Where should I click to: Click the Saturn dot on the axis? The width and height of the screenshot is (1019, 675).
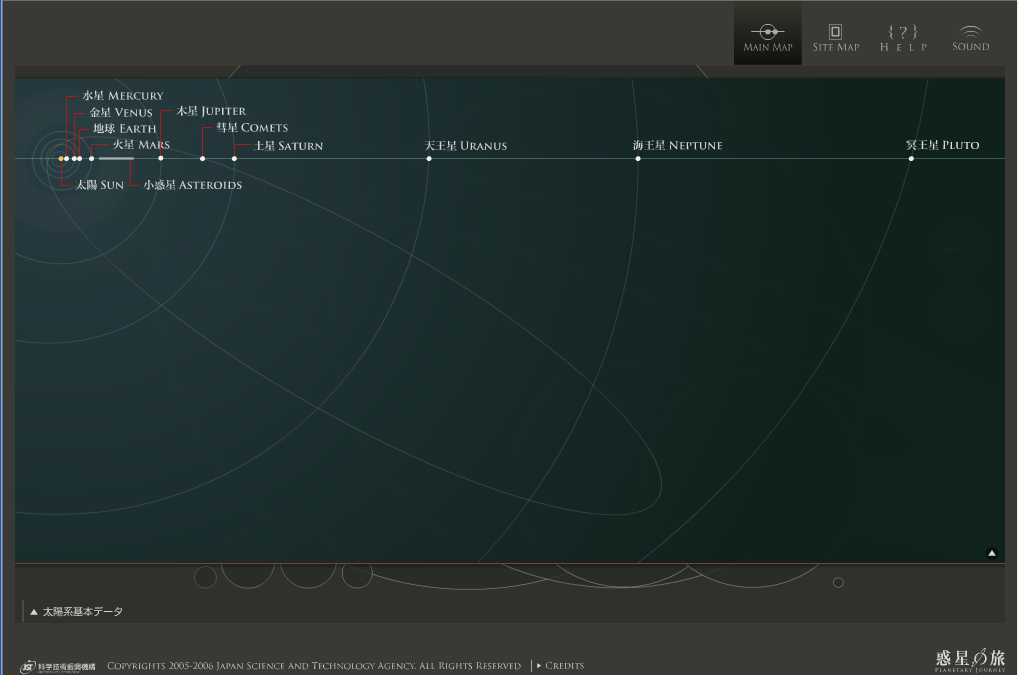[x=234, y=159]
